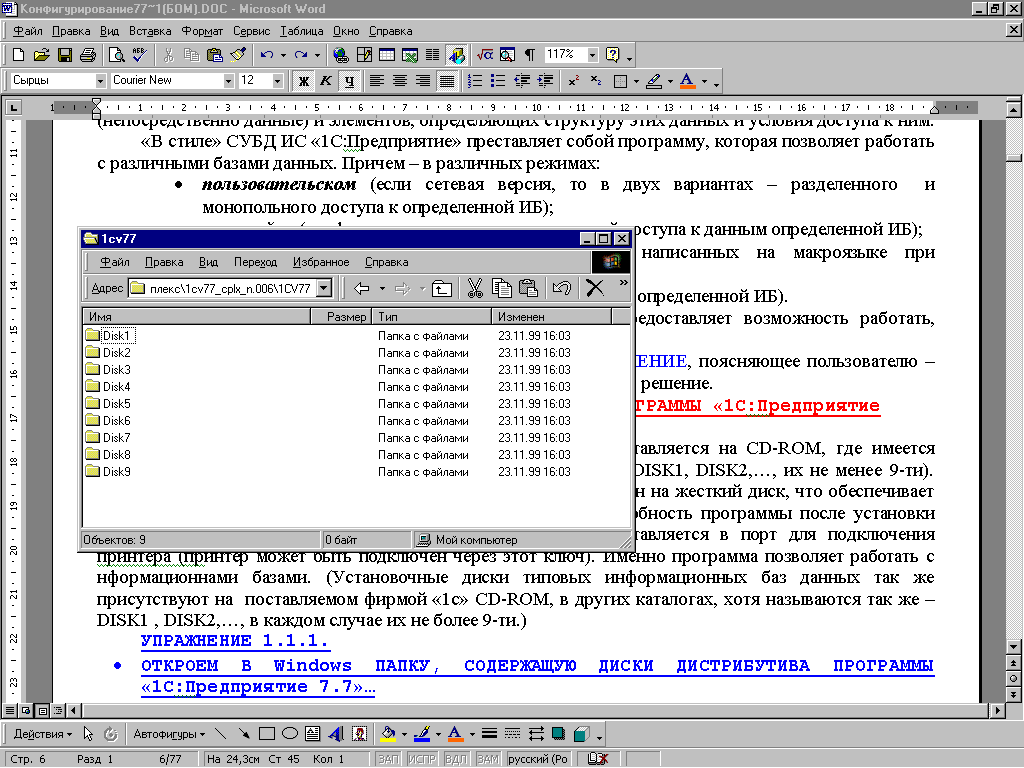Open the Вставка menu in Word
The width and height of the screenshot is (1024, 768).
tap(150, 31)
